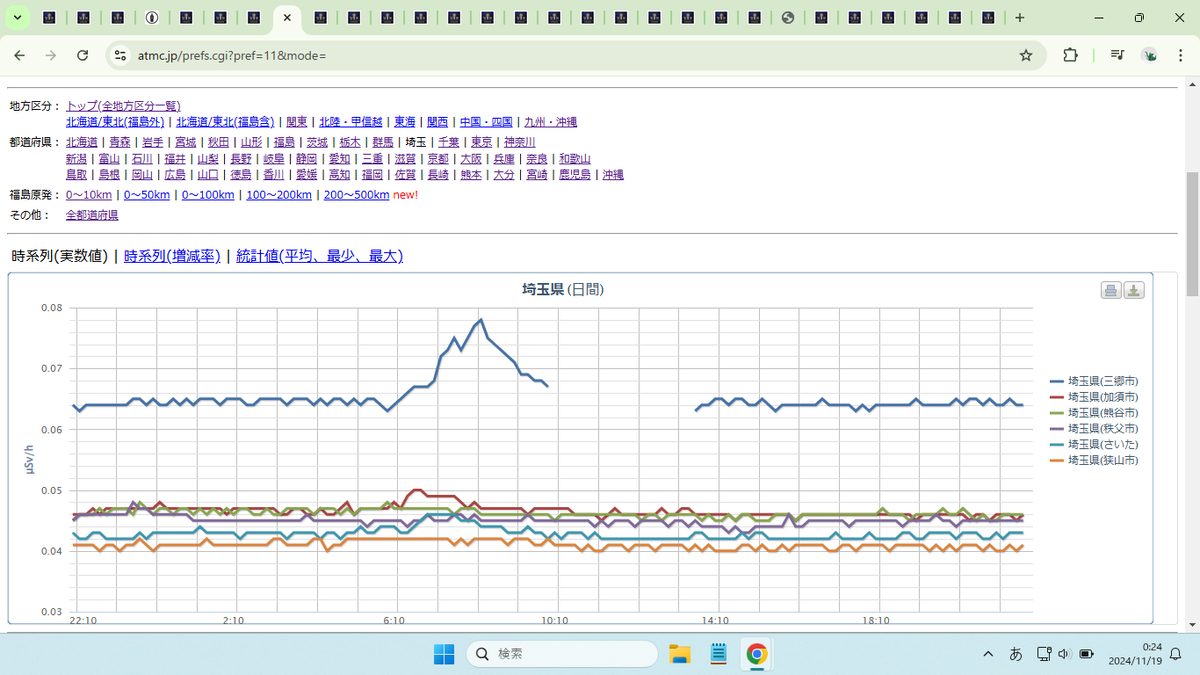The width and height of the screenshot is (1200, 675).
Task: Open the 東京 prefecture link
Action: pos(481,143)
